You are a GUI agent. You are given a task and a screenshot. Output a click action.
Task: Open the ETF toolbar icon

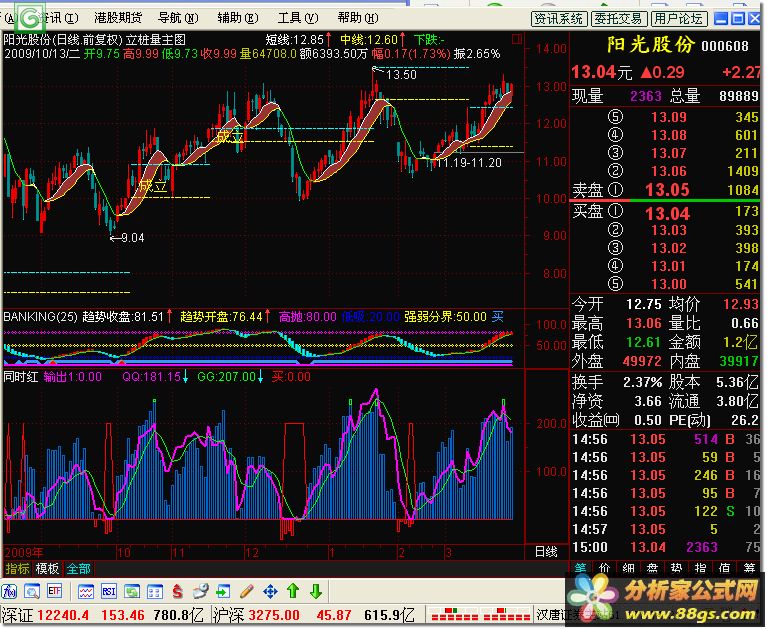[54, 592]
